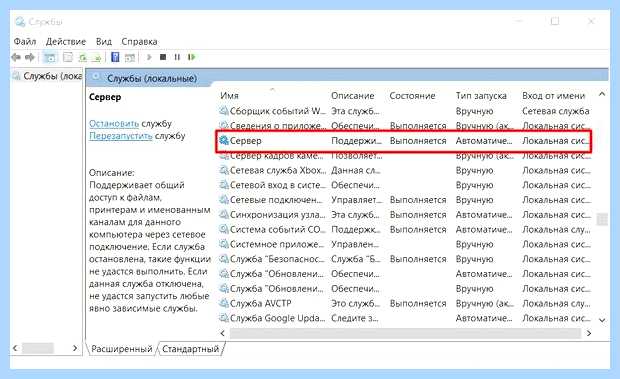Click gear icon of Сетевые подключен... row

click(x=224, y=200)
